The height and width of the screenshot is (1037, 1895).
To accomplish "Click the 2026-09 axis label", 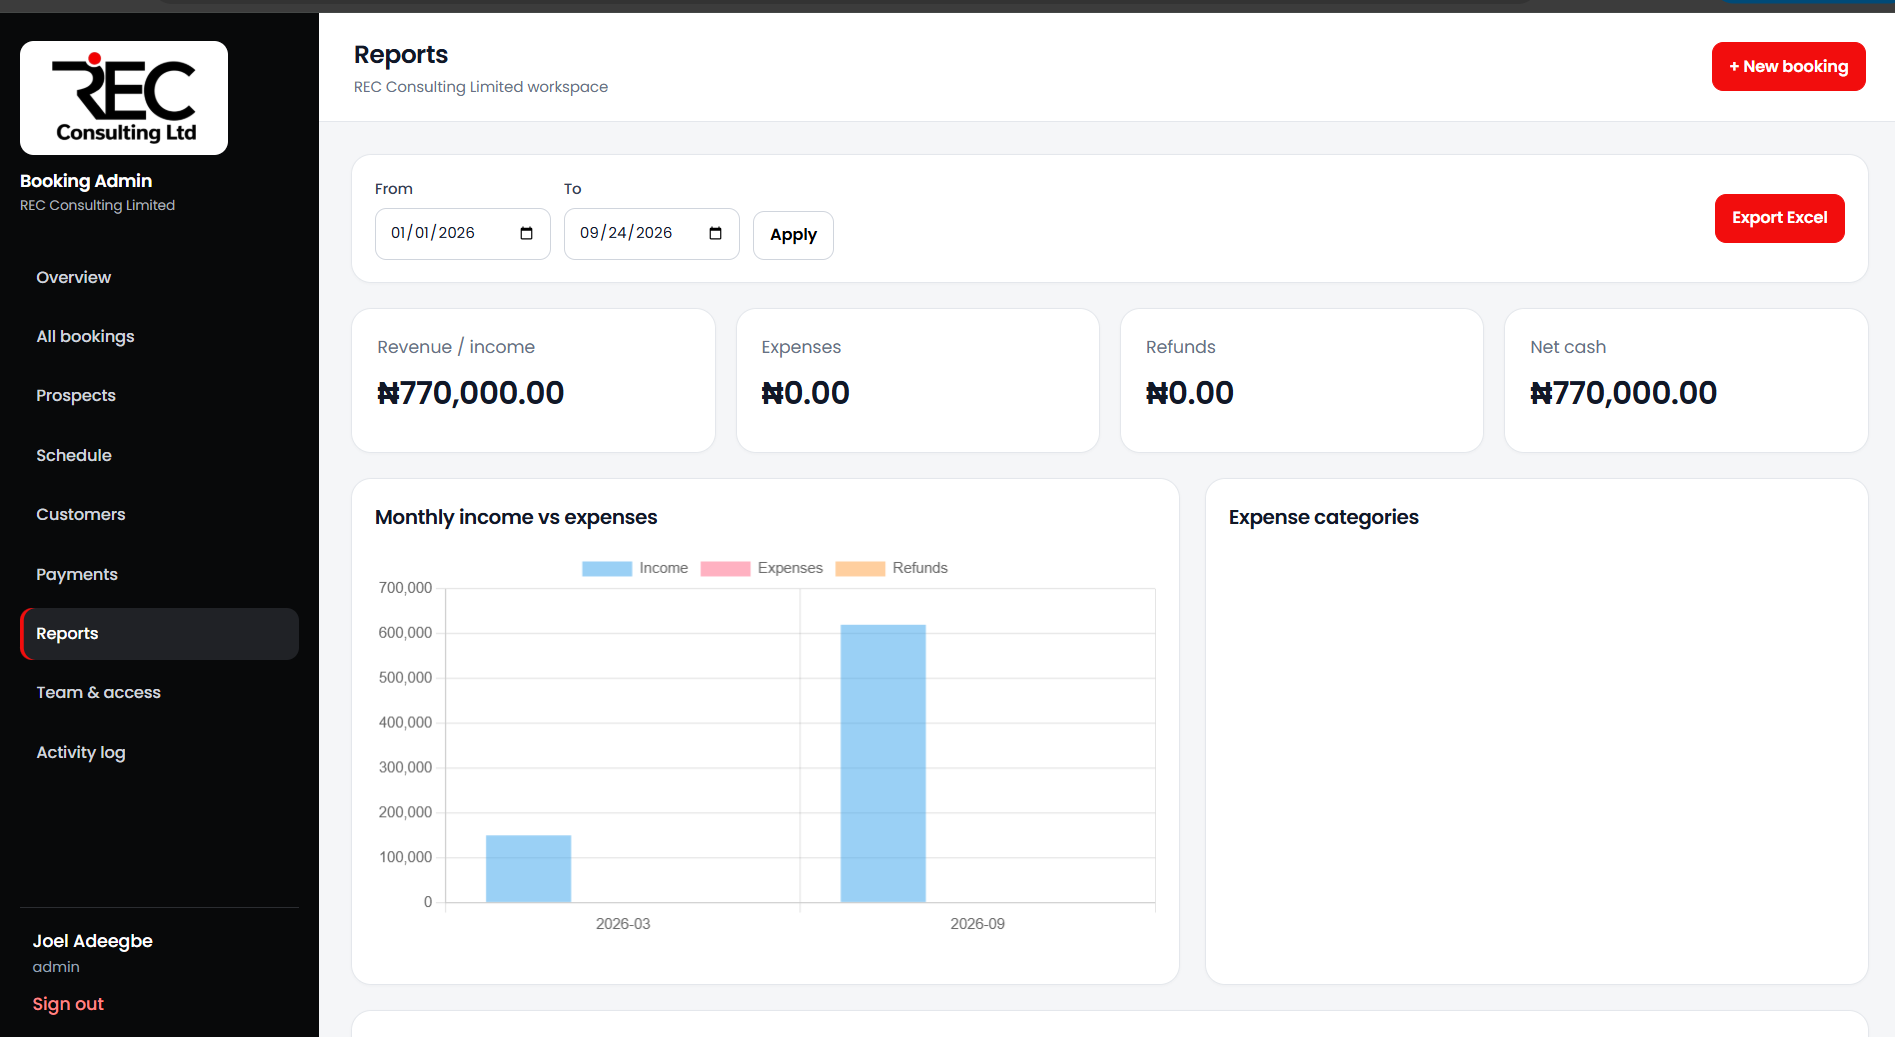I will point(977,924).
